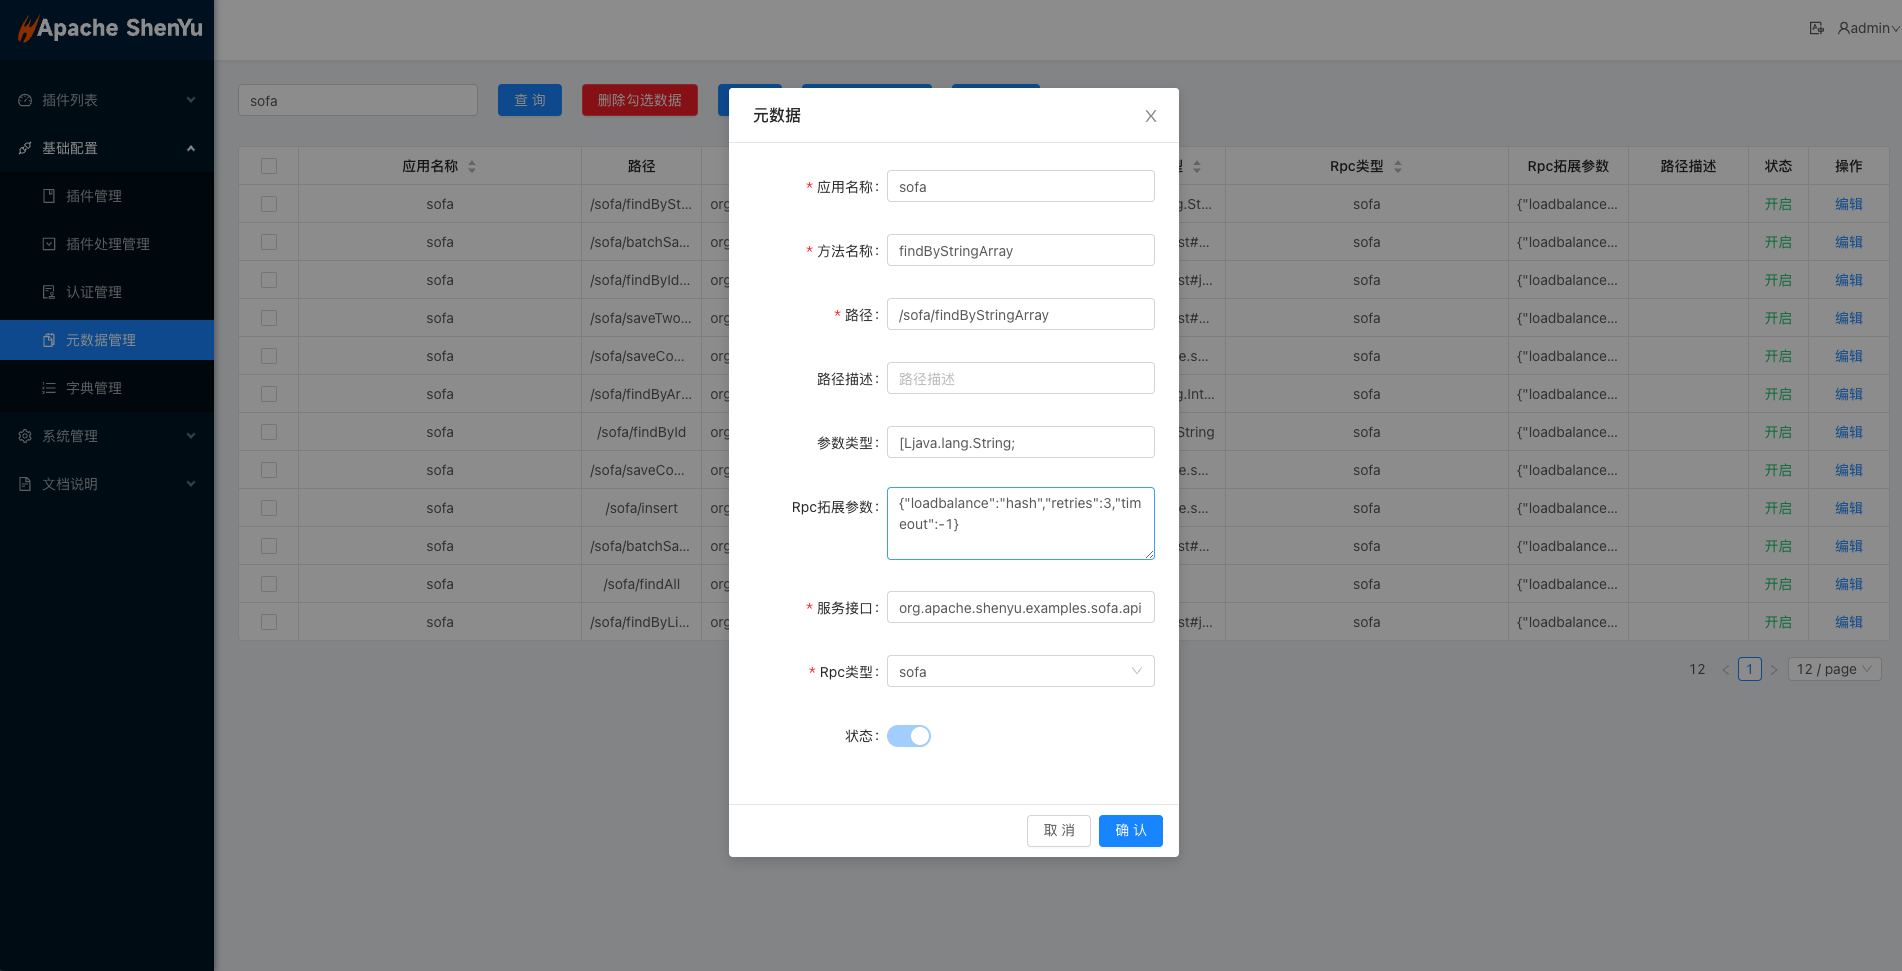Open the 12 / page size dropdown
The height and width of the screenshot is (971, 1902).
[1834, 669]
